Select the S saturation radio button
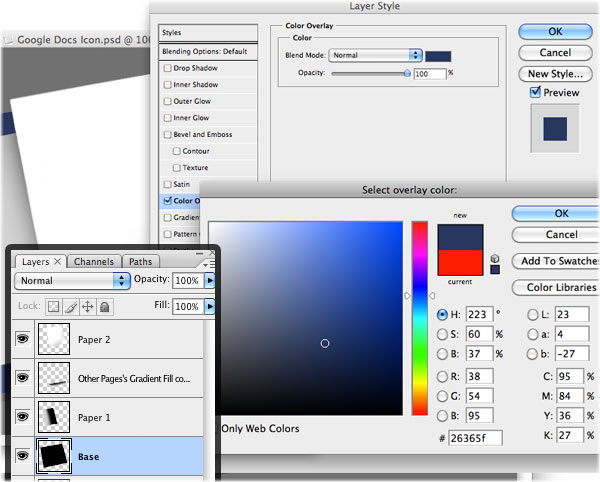 [x=442, y=334]
